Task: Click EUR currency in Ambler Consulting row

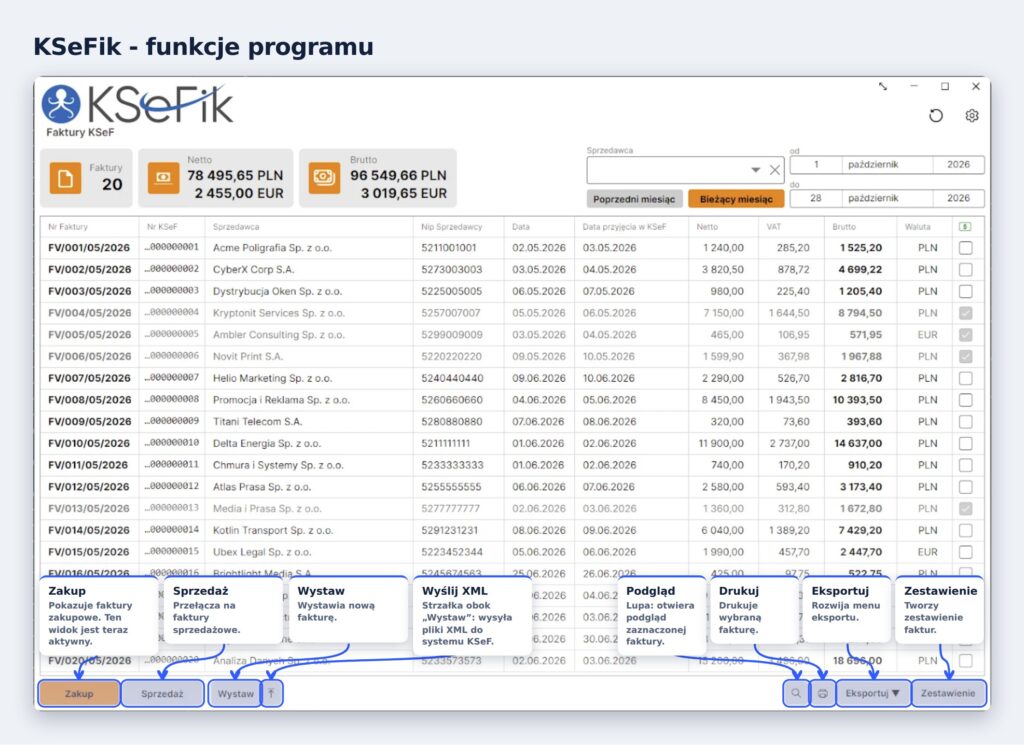Action: pos(927,335)
